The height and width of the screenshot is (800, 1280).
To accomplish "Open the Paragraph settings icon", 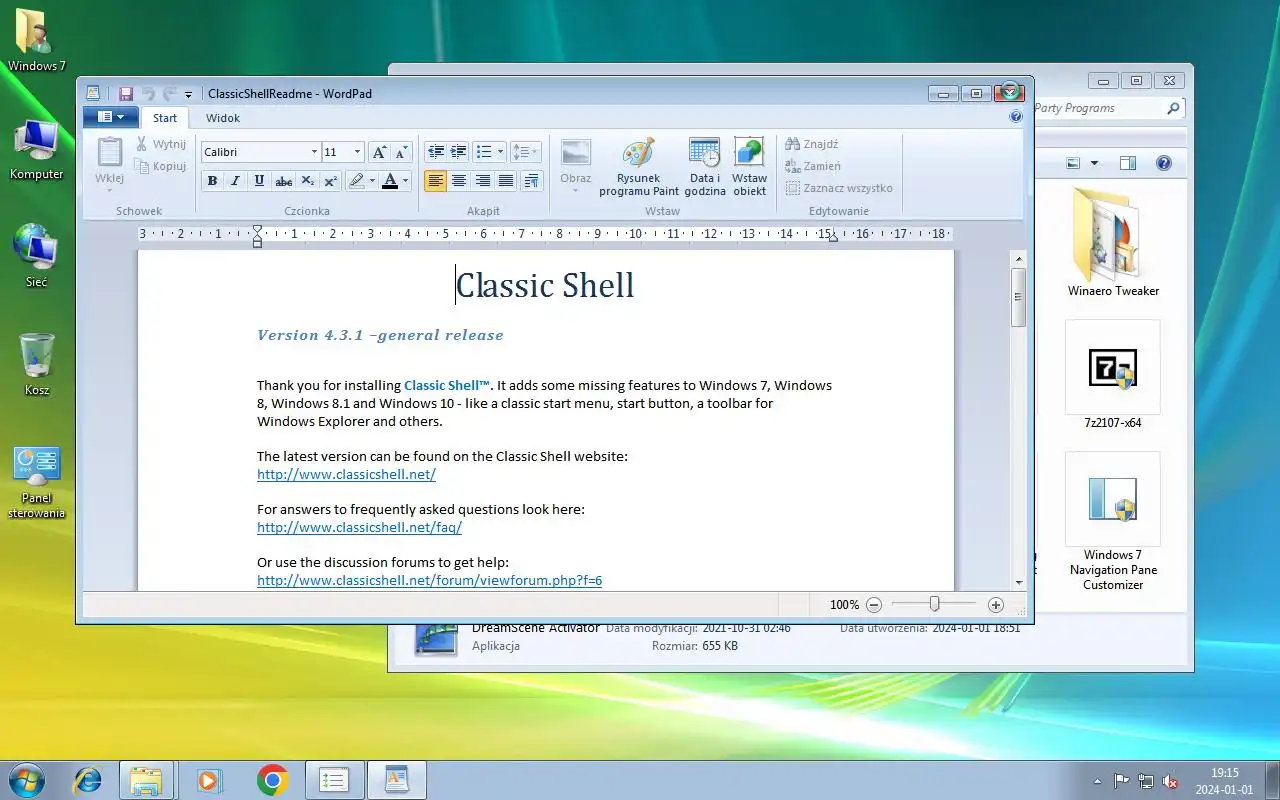I will [x=531, y=181].
